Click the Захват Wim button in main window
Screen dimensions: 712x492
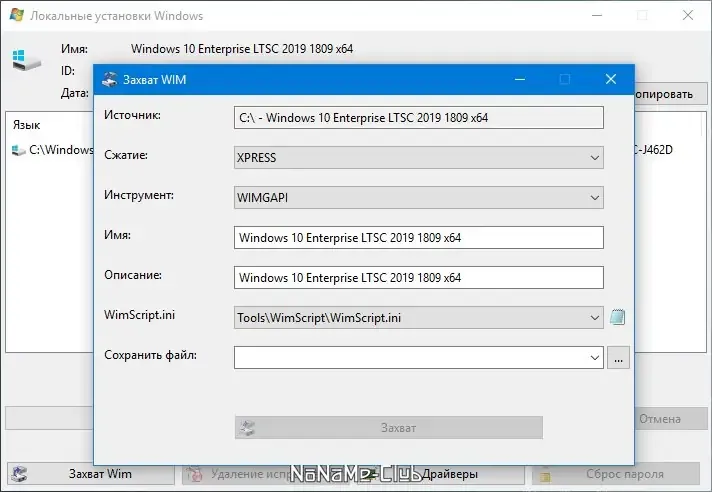click(91, 474)
